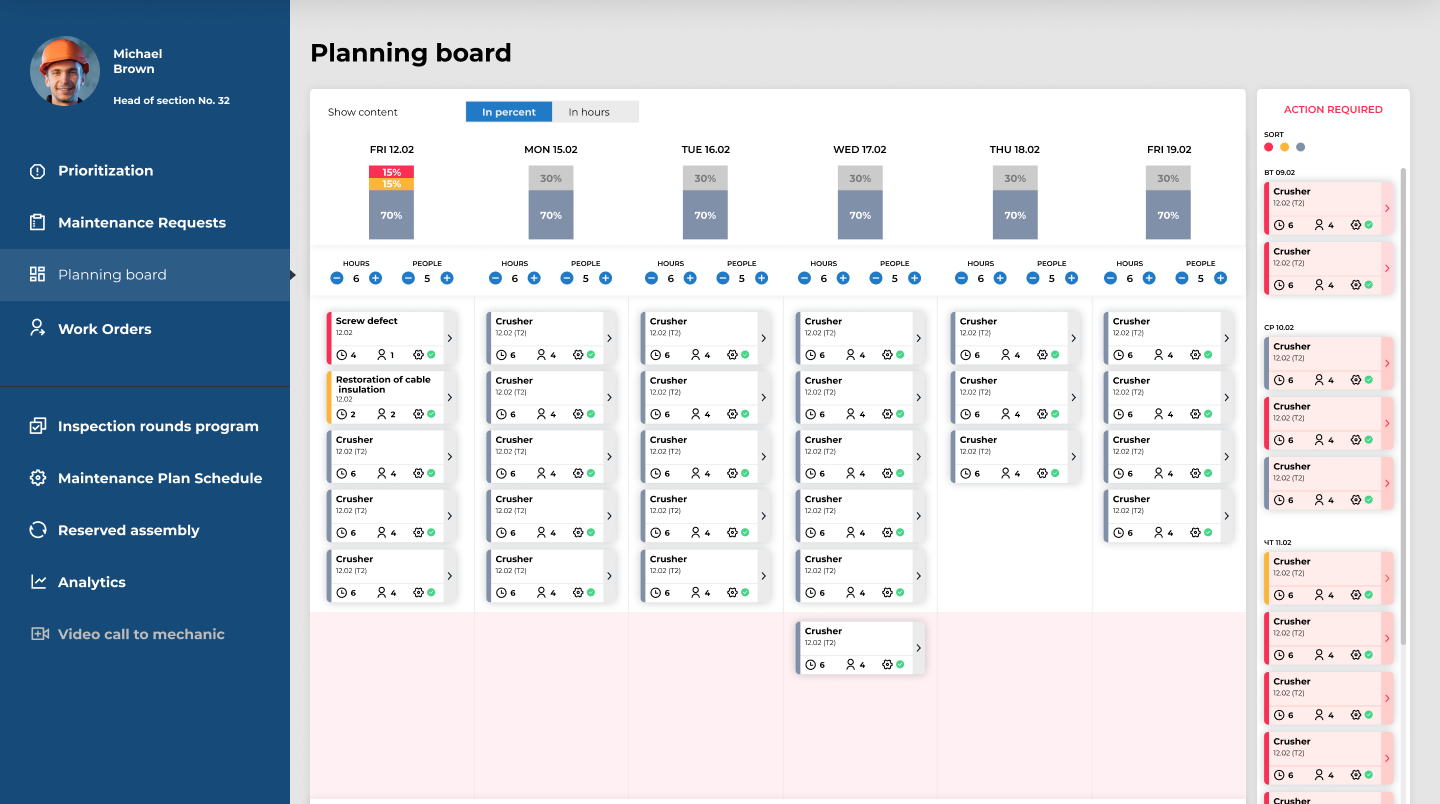Click the Reserved assembly refresh icon
Screen dimensions: 1440x804
(38, 530)
